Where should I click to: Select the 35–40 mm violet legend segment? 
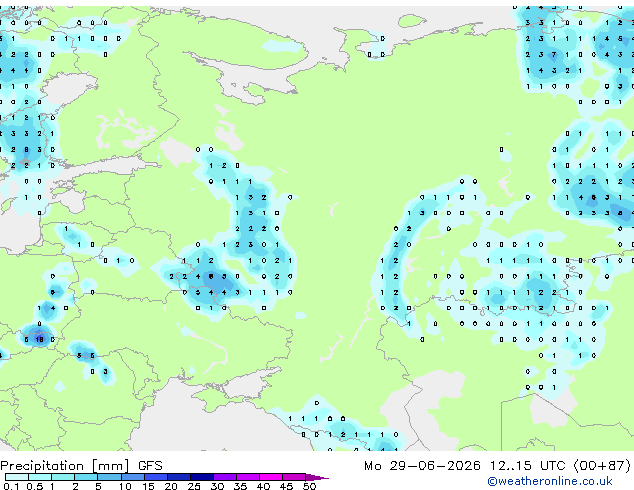click(x=248, y=477)
